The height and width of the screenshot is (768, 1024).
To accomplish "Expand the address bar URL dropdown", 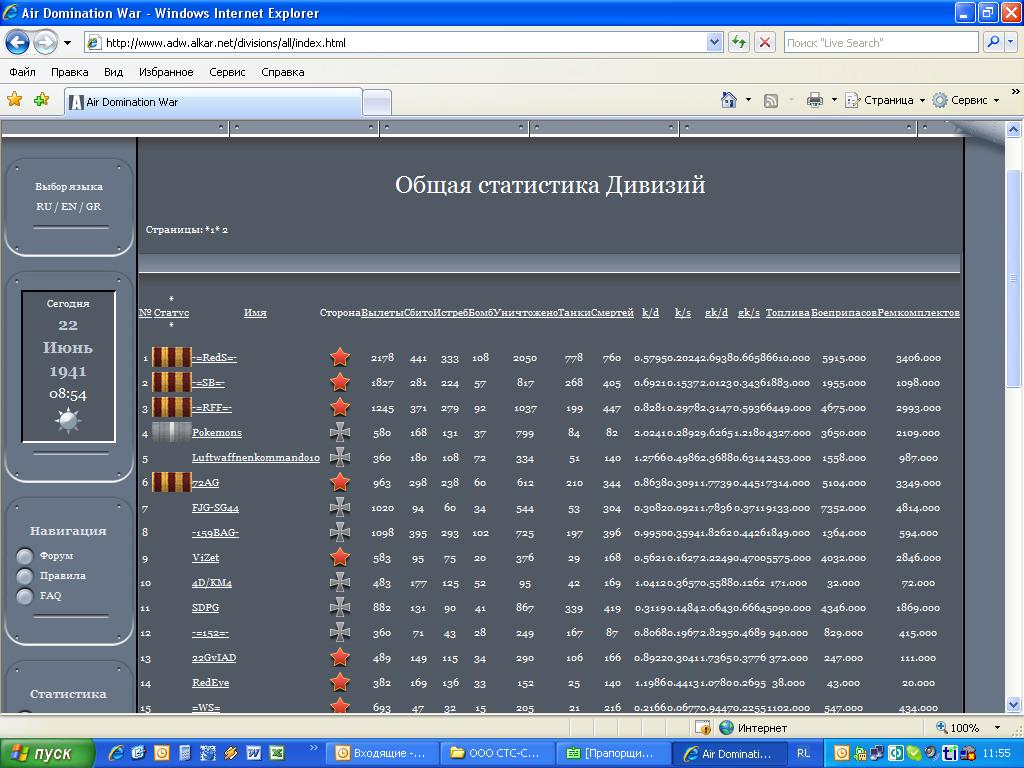I will coord(714,42).
